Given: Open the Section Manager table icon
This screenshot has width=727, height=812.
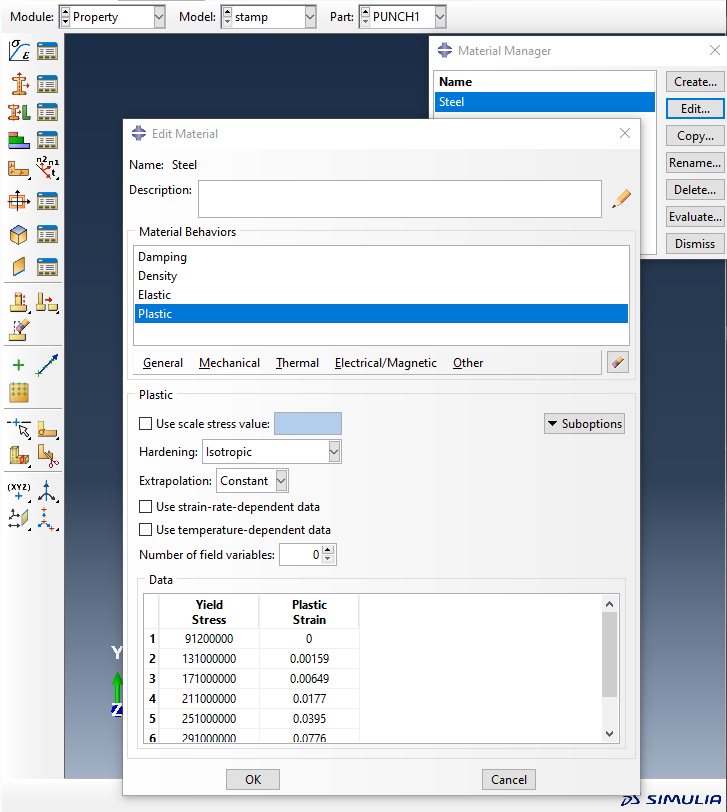Looking at the screenshot, I should pyautogui.click(x=47, y=84).
